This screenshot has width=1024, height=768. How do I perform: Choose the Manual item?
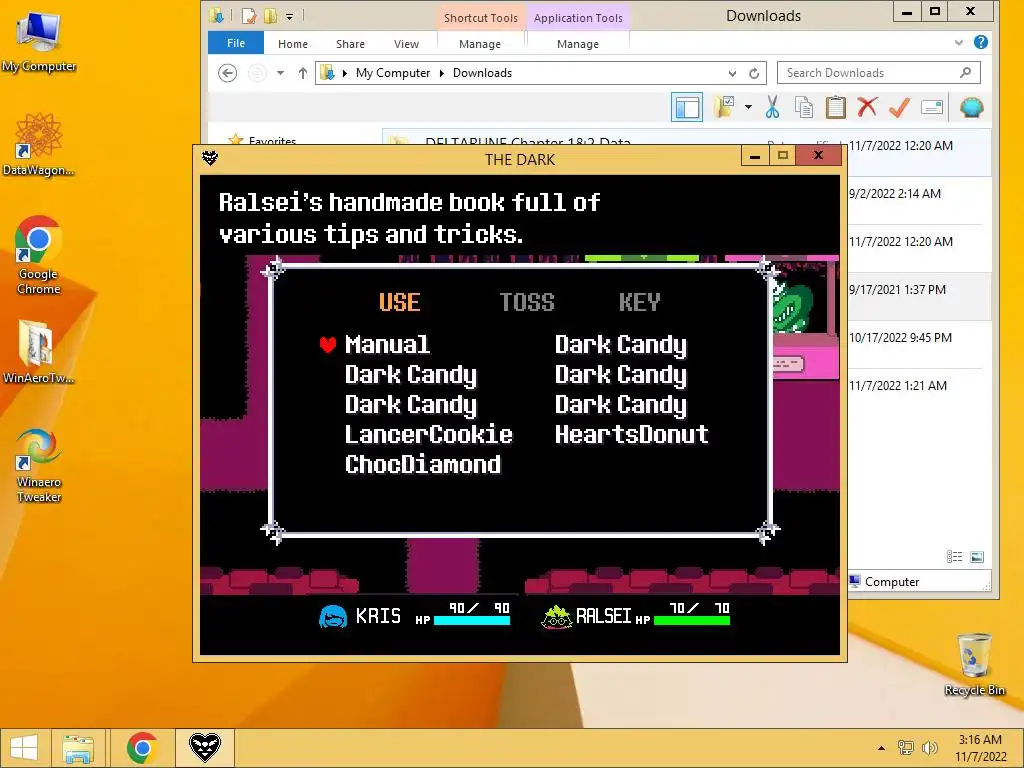pos(387,344)
